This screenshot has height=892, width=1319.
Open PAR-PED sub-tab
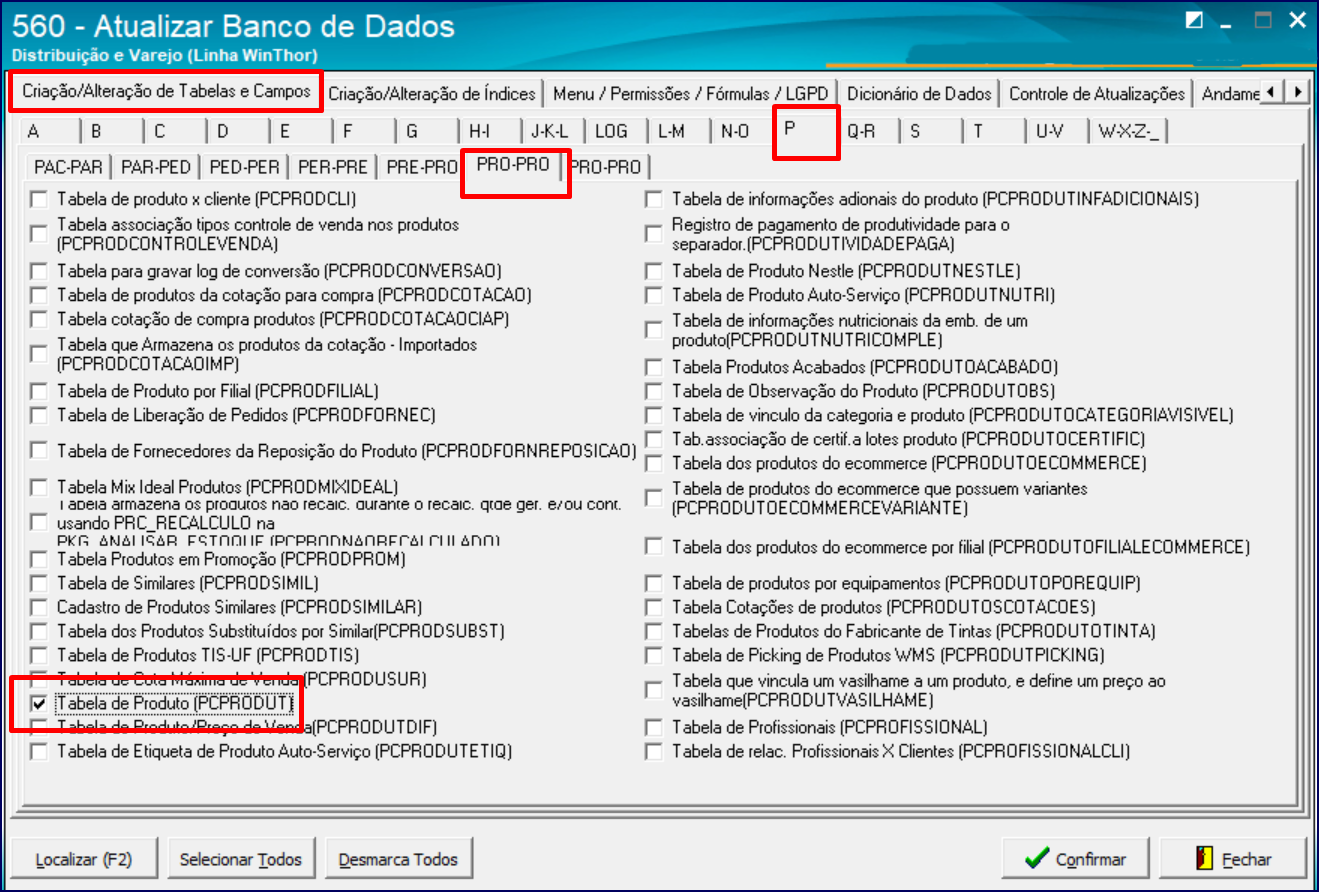pyautogui.click(x=155, y=167)
